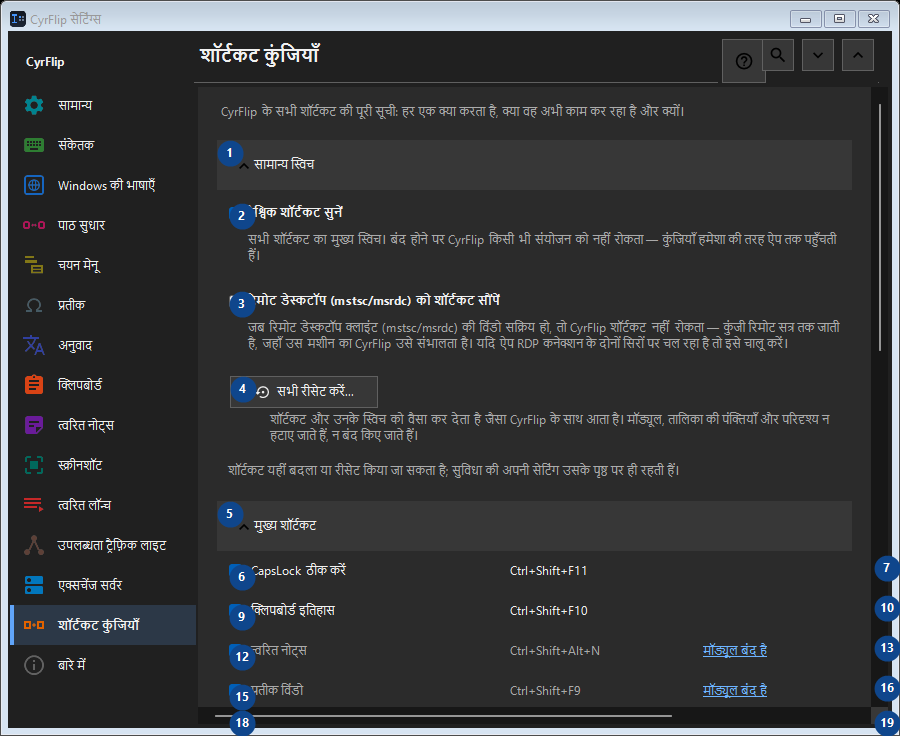Click the पाठ सुधार sidebar icon
900x736 pixels.
point(34,225)
